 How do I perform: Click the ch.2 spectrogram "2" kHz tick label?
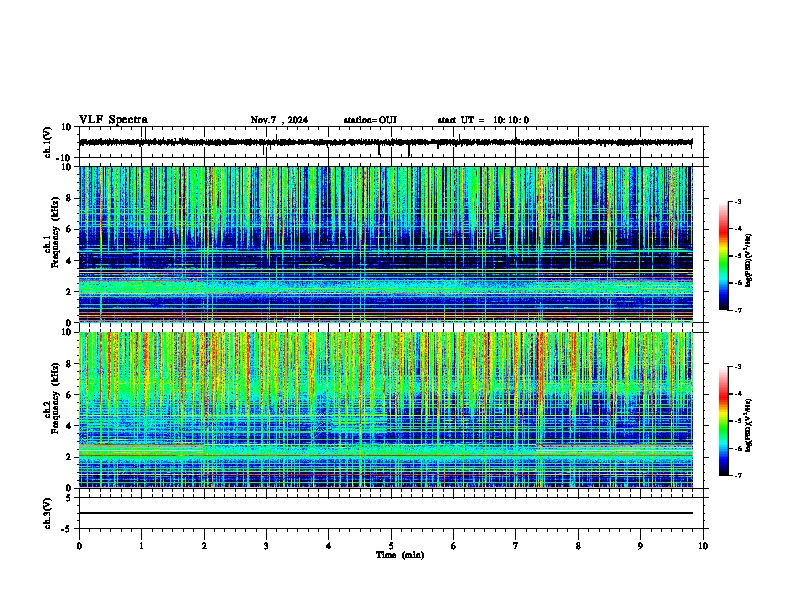point(69,457)
